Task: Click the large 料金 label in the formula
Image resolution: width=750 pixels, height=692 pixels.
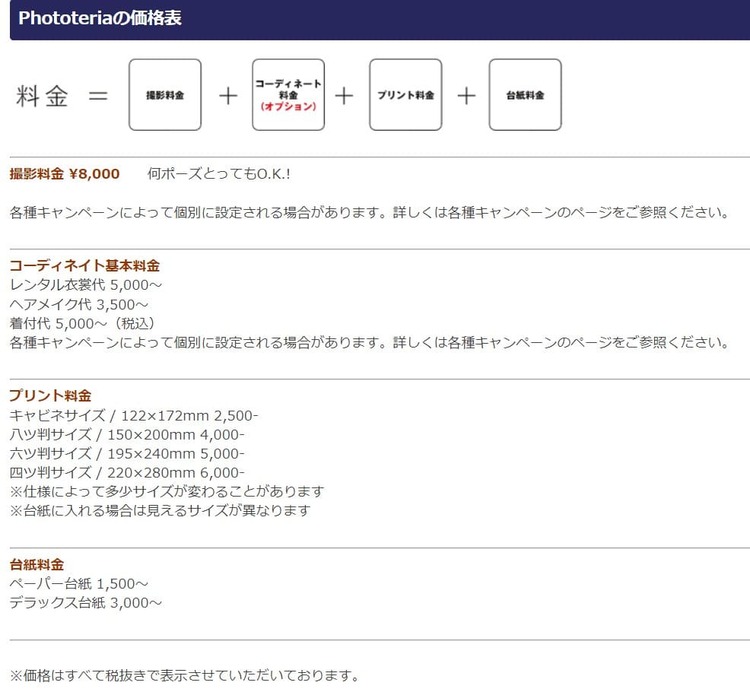Action: [x=42, y=96]
